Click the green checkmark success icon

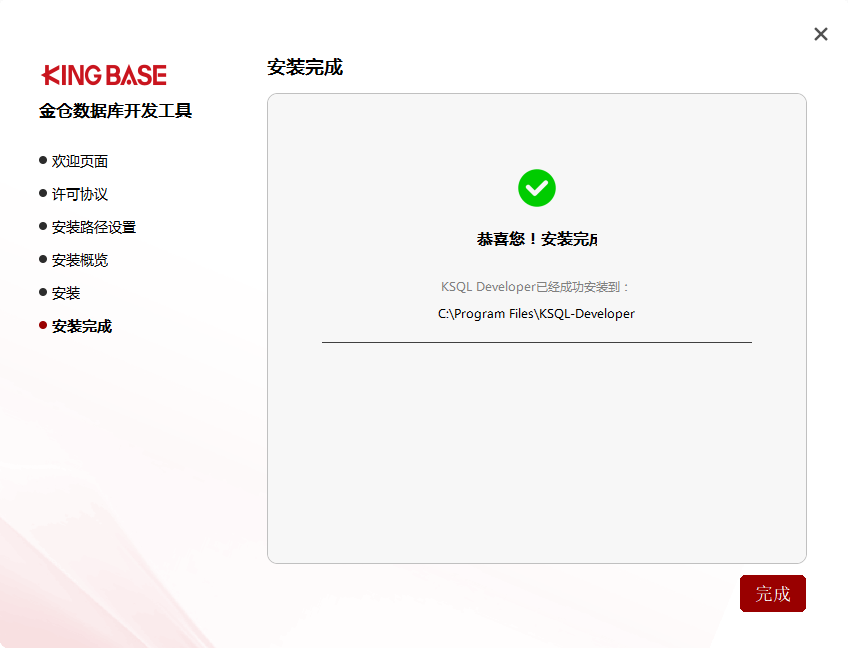click(x=536, y=188)
